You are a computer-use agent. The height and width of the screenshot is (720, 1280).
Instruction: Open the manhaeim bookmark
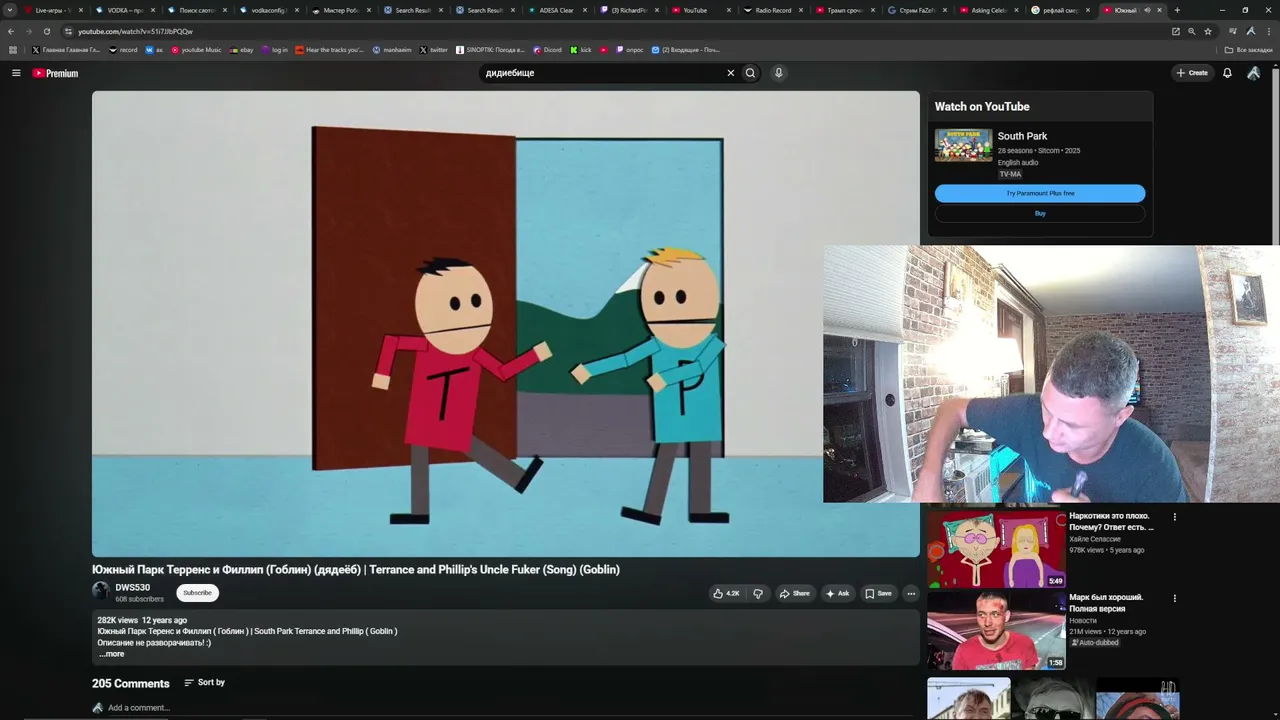point(391,50)
